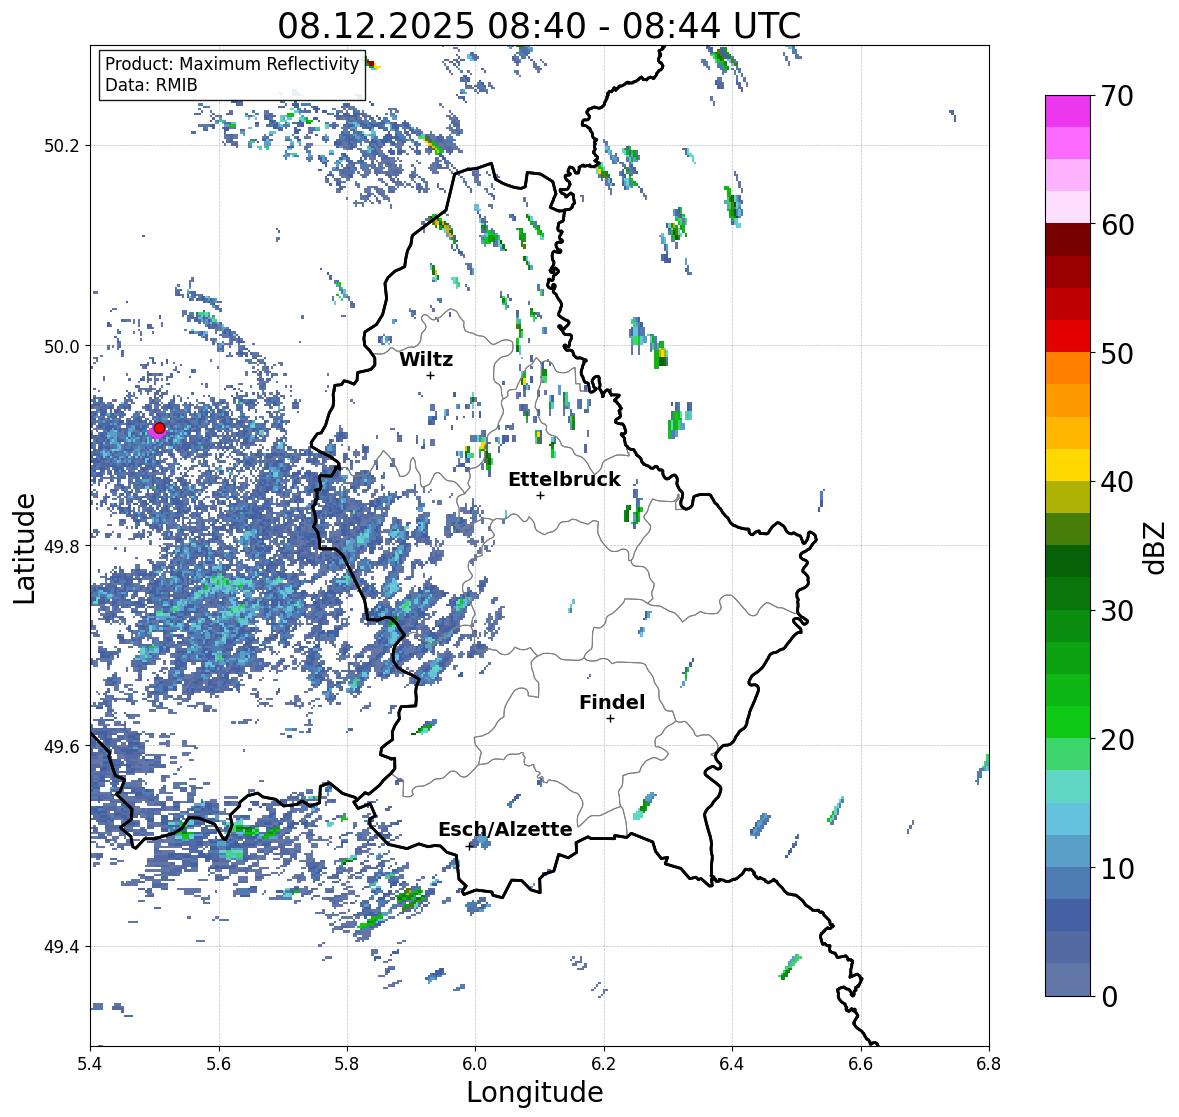1179x1117 pixels.
Task: Click the 6.0 longitude tick label
Action: click(x=475, y=1064)
